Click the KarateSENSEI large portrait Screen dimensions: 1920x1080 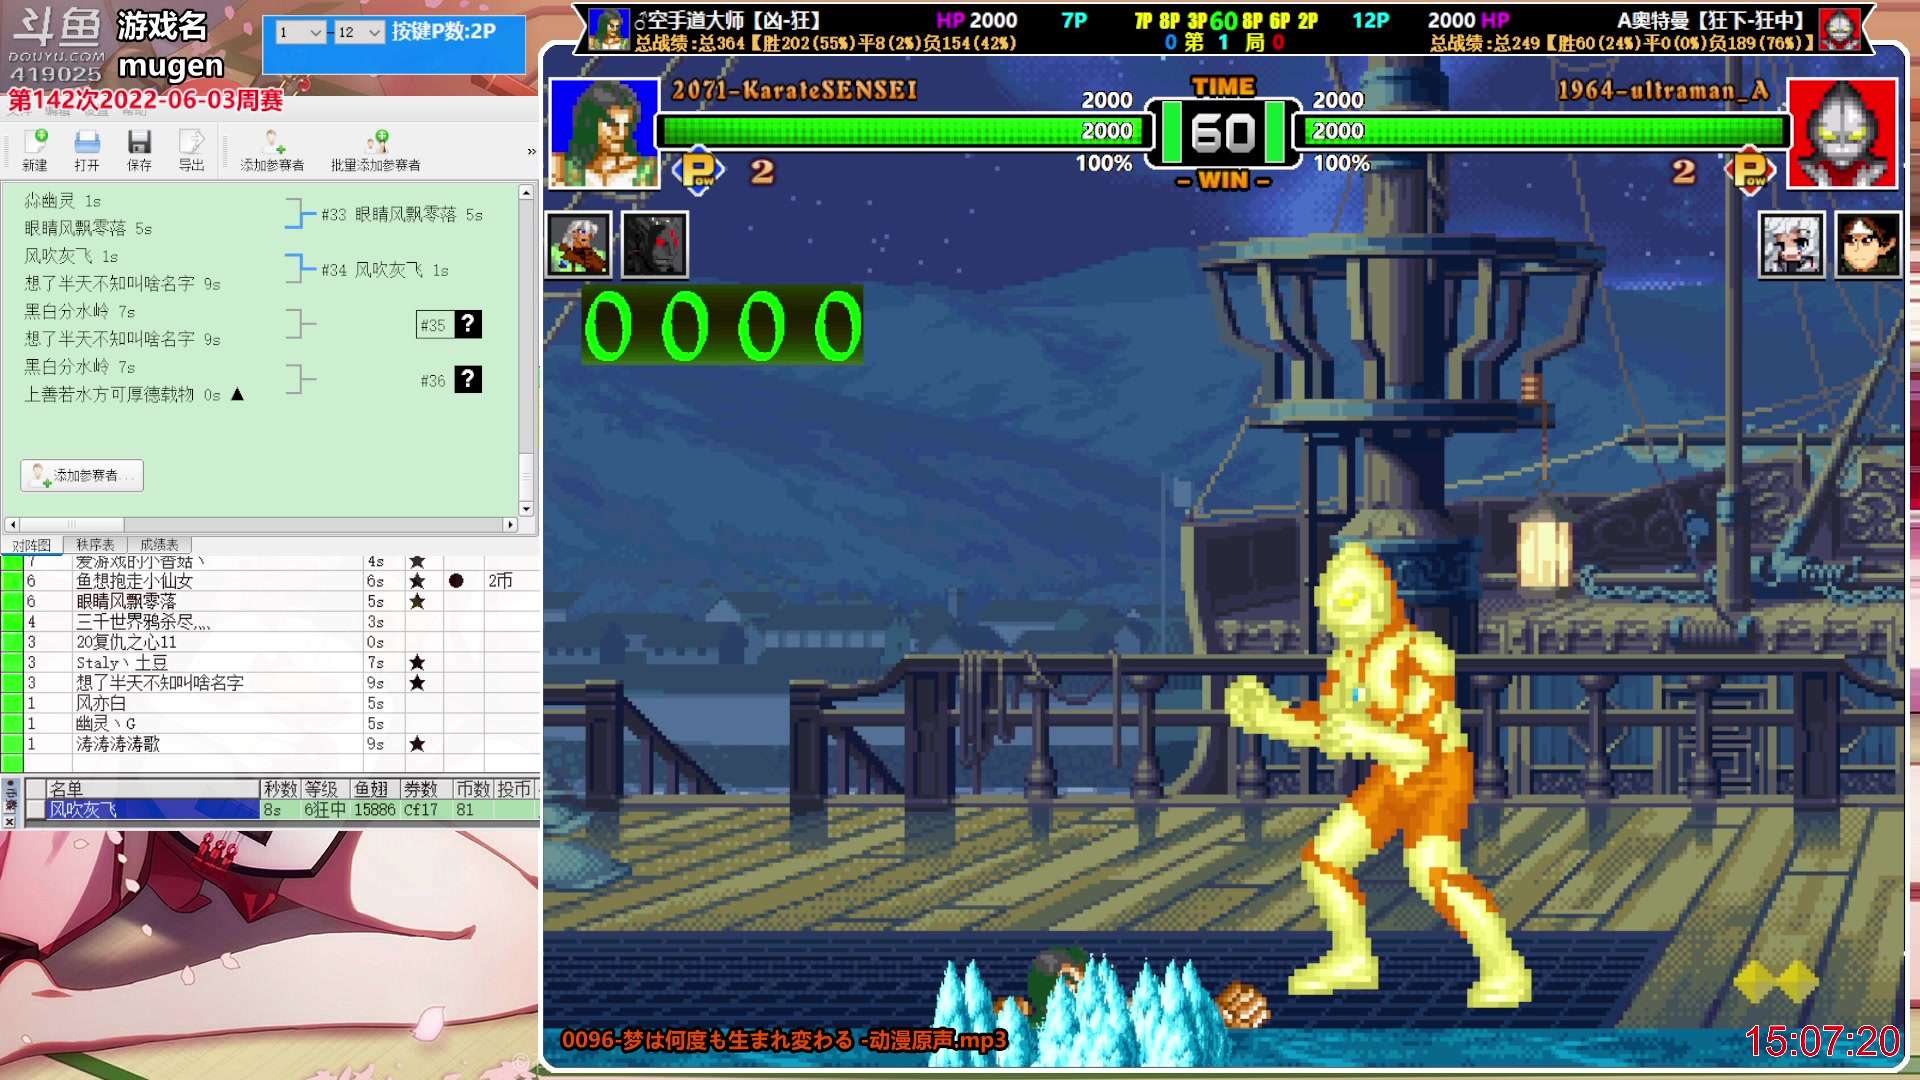tap(604, 133)
